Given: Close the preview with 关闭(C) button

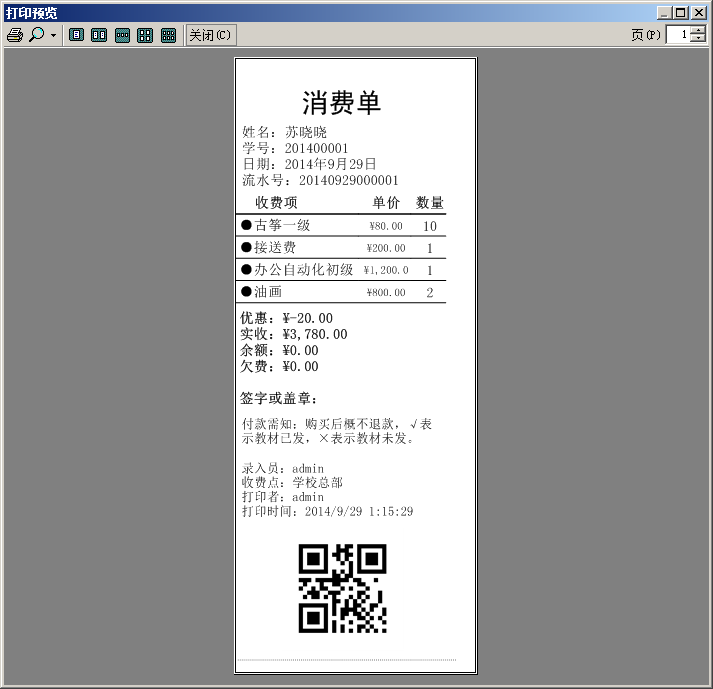Looking at the screenshot, I should click(x=211, y=35).
